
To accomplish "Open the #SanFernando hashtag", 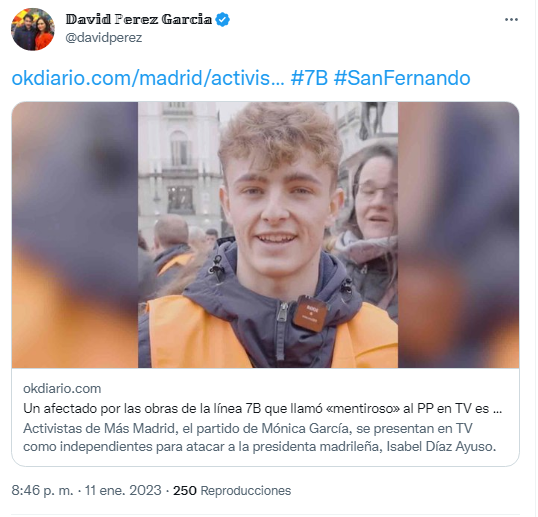I will coord(402,78).
